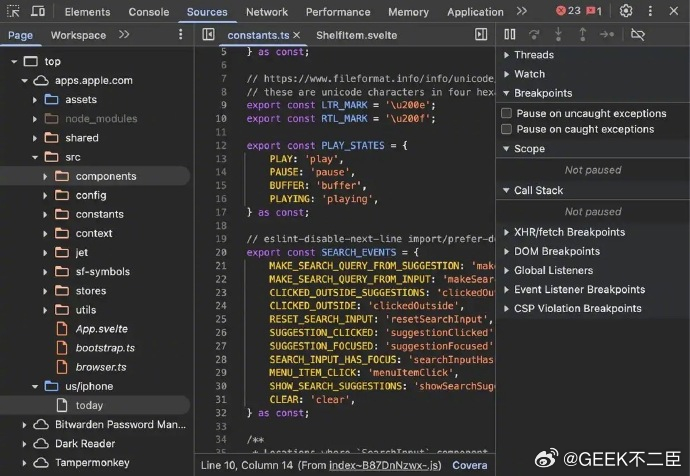Open source-mapped index~B87DnNzwx-.js link
Viewport: 690px width, 476px height.
click(385, 465)
